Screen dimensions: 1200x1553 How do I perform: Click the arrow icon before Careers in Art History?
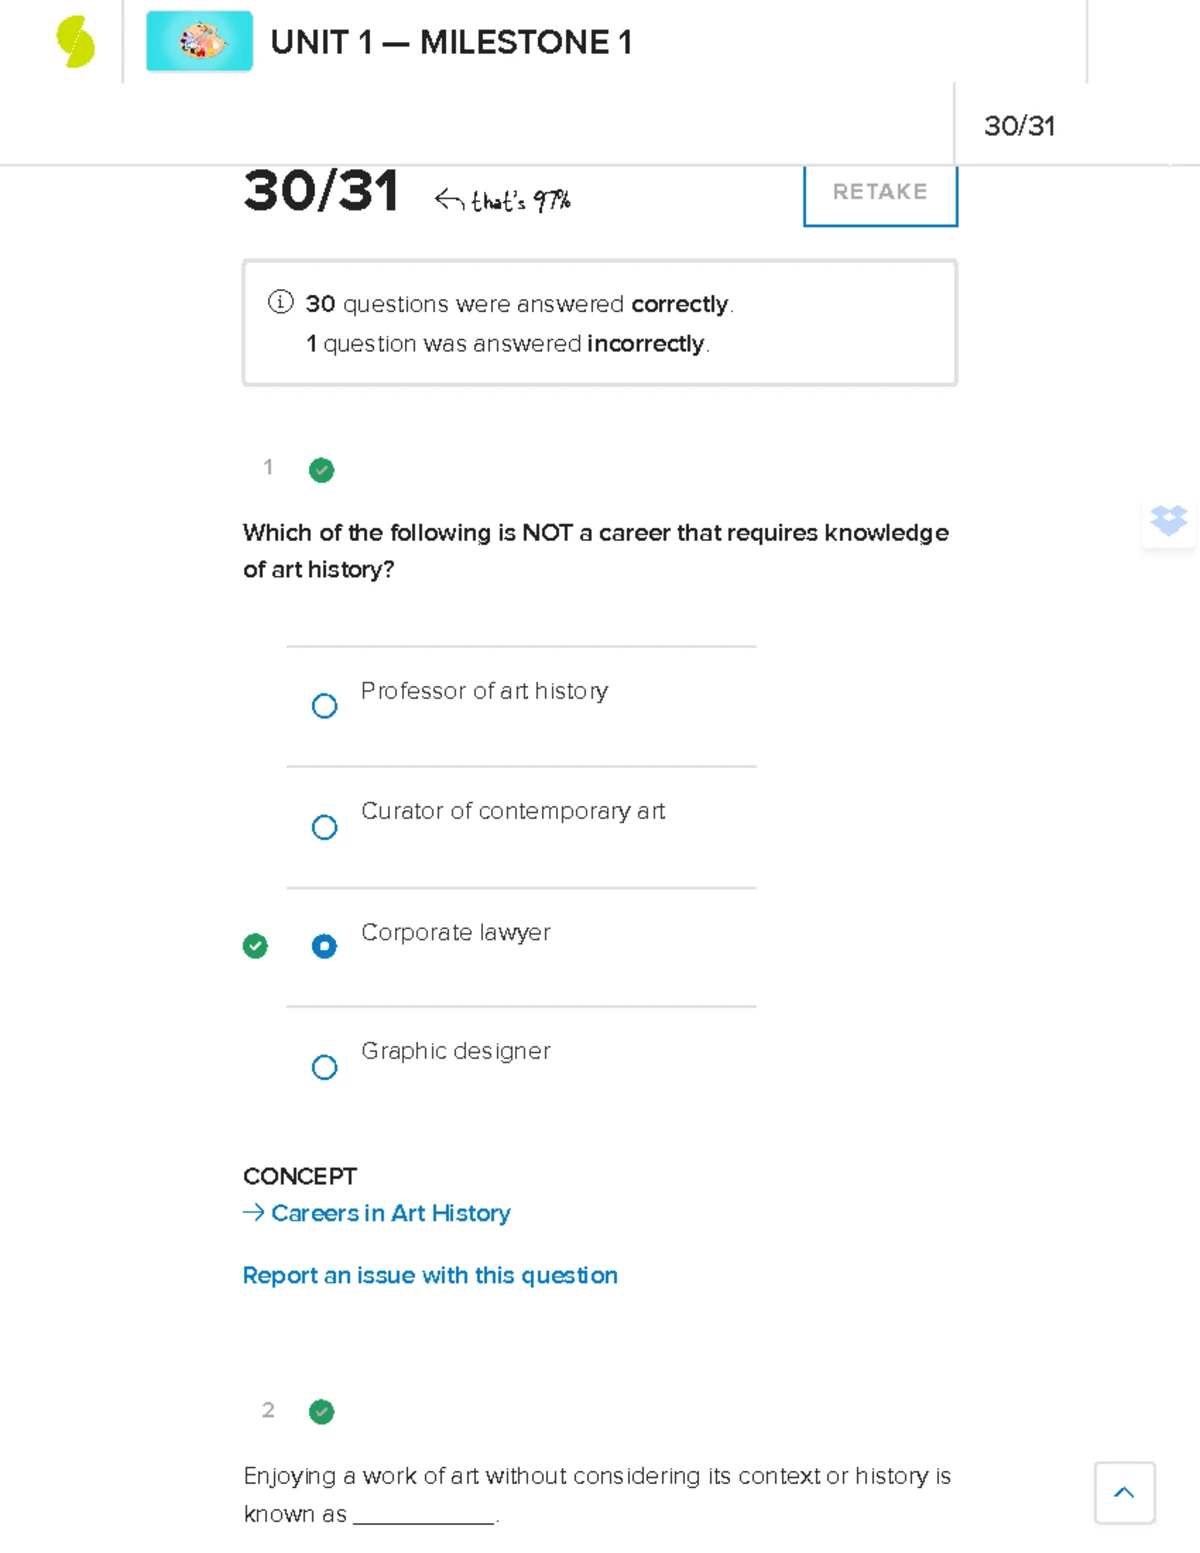252,1213
